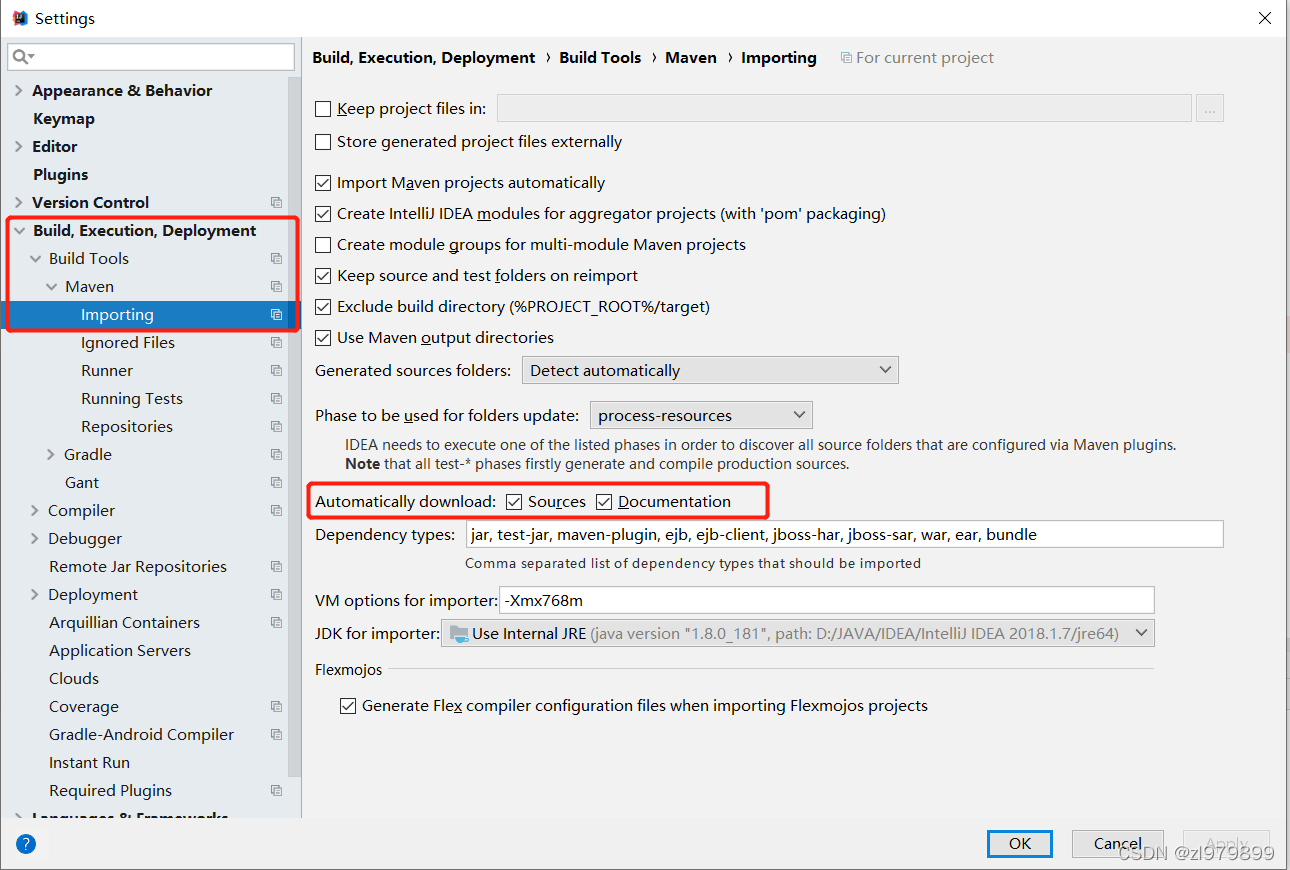This screenshot has height=870, width=1290.
Task: Click the settings tree vertical scrollbar
Action: point(295,427)
